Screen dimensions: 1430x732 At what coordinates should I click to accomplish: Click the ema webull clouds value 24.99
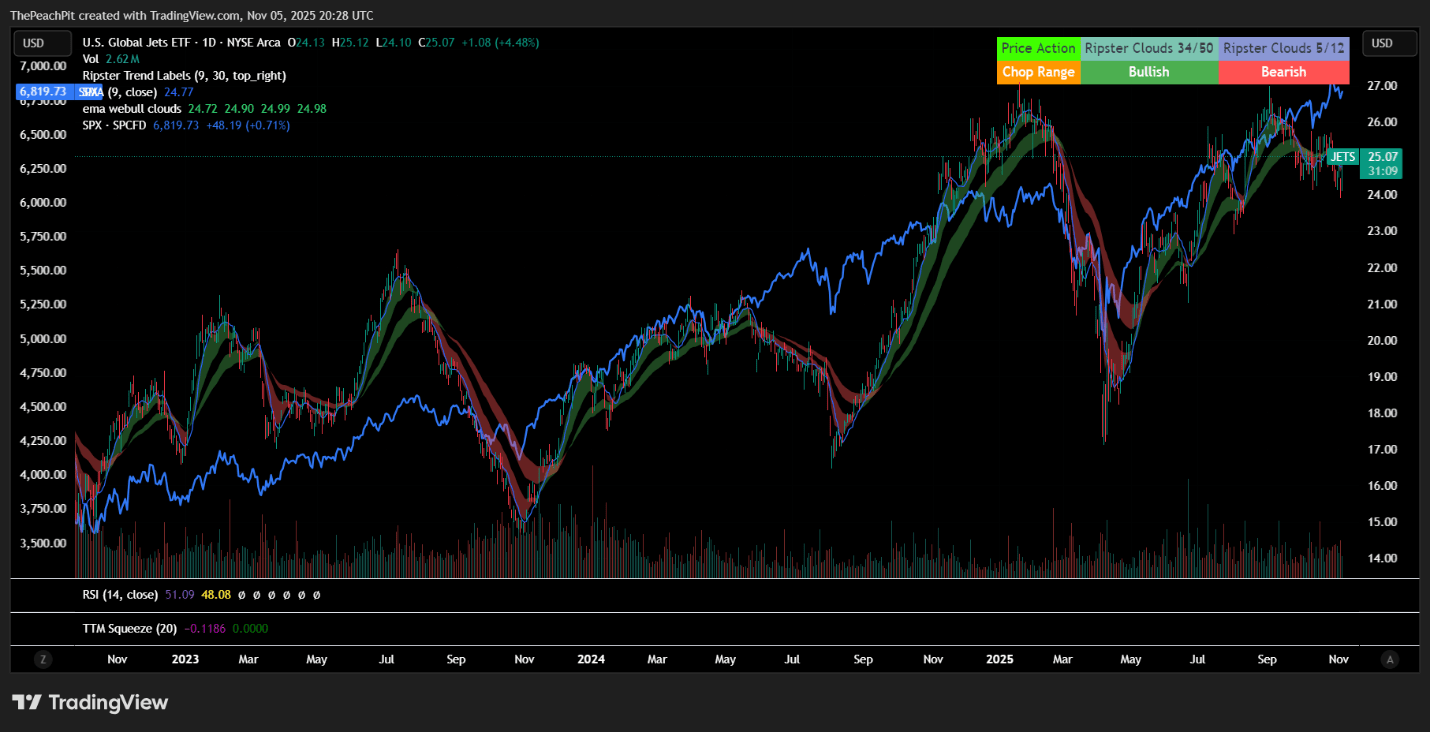275,108
